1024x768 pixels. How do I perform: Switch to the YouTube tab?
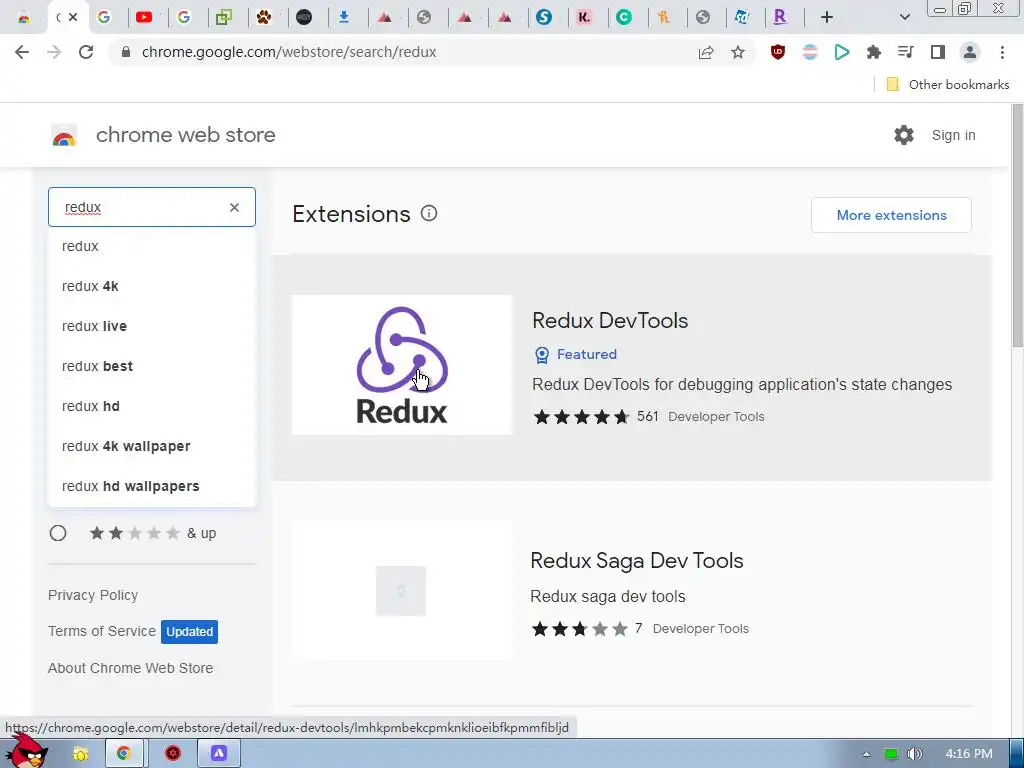[x=144, y=18]
